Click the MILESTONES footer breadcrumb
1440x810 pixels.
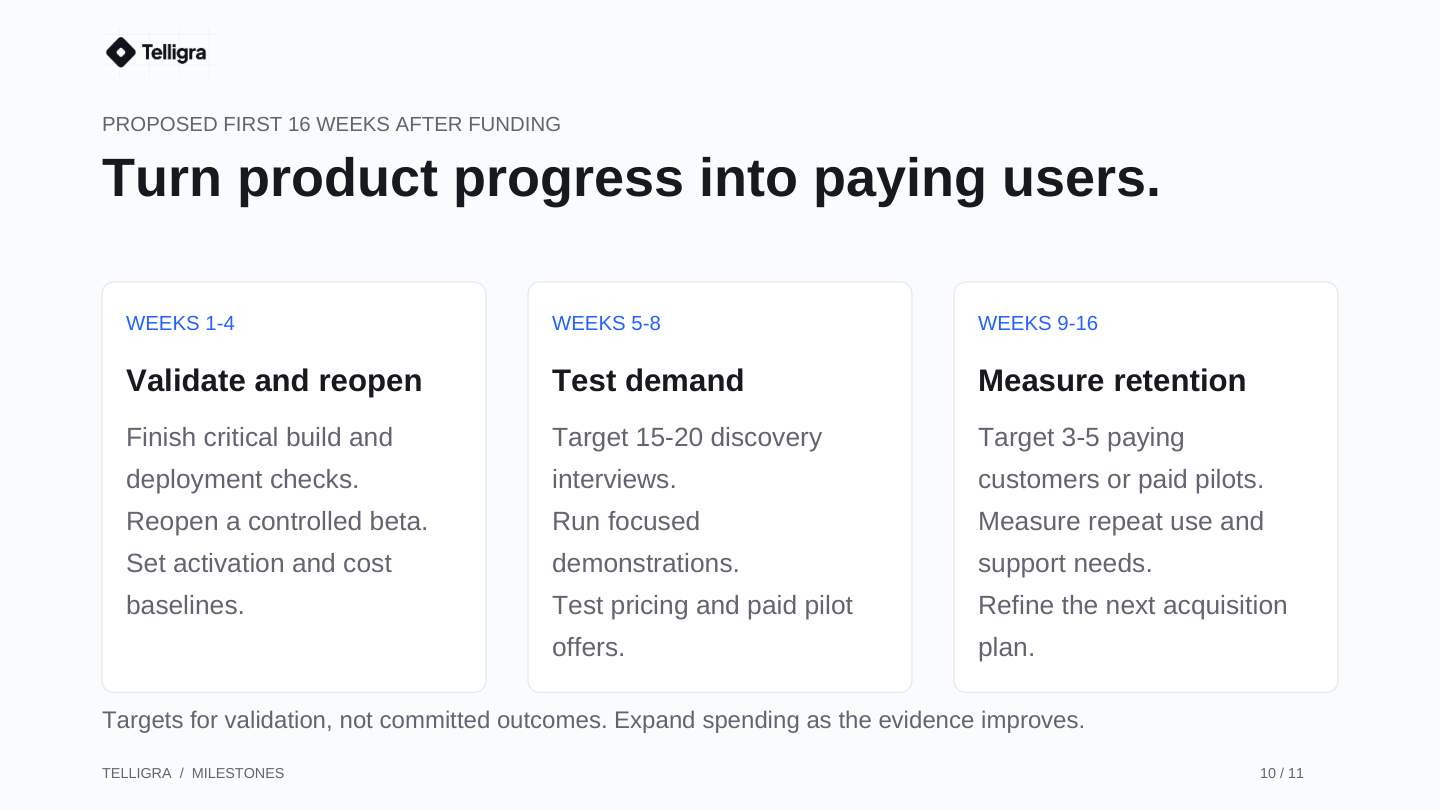(238, 773)
